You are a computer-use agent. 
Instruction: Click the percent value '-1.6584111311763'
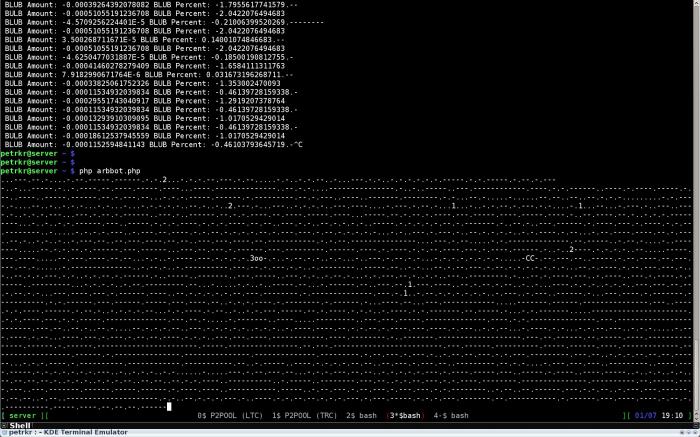250,66
